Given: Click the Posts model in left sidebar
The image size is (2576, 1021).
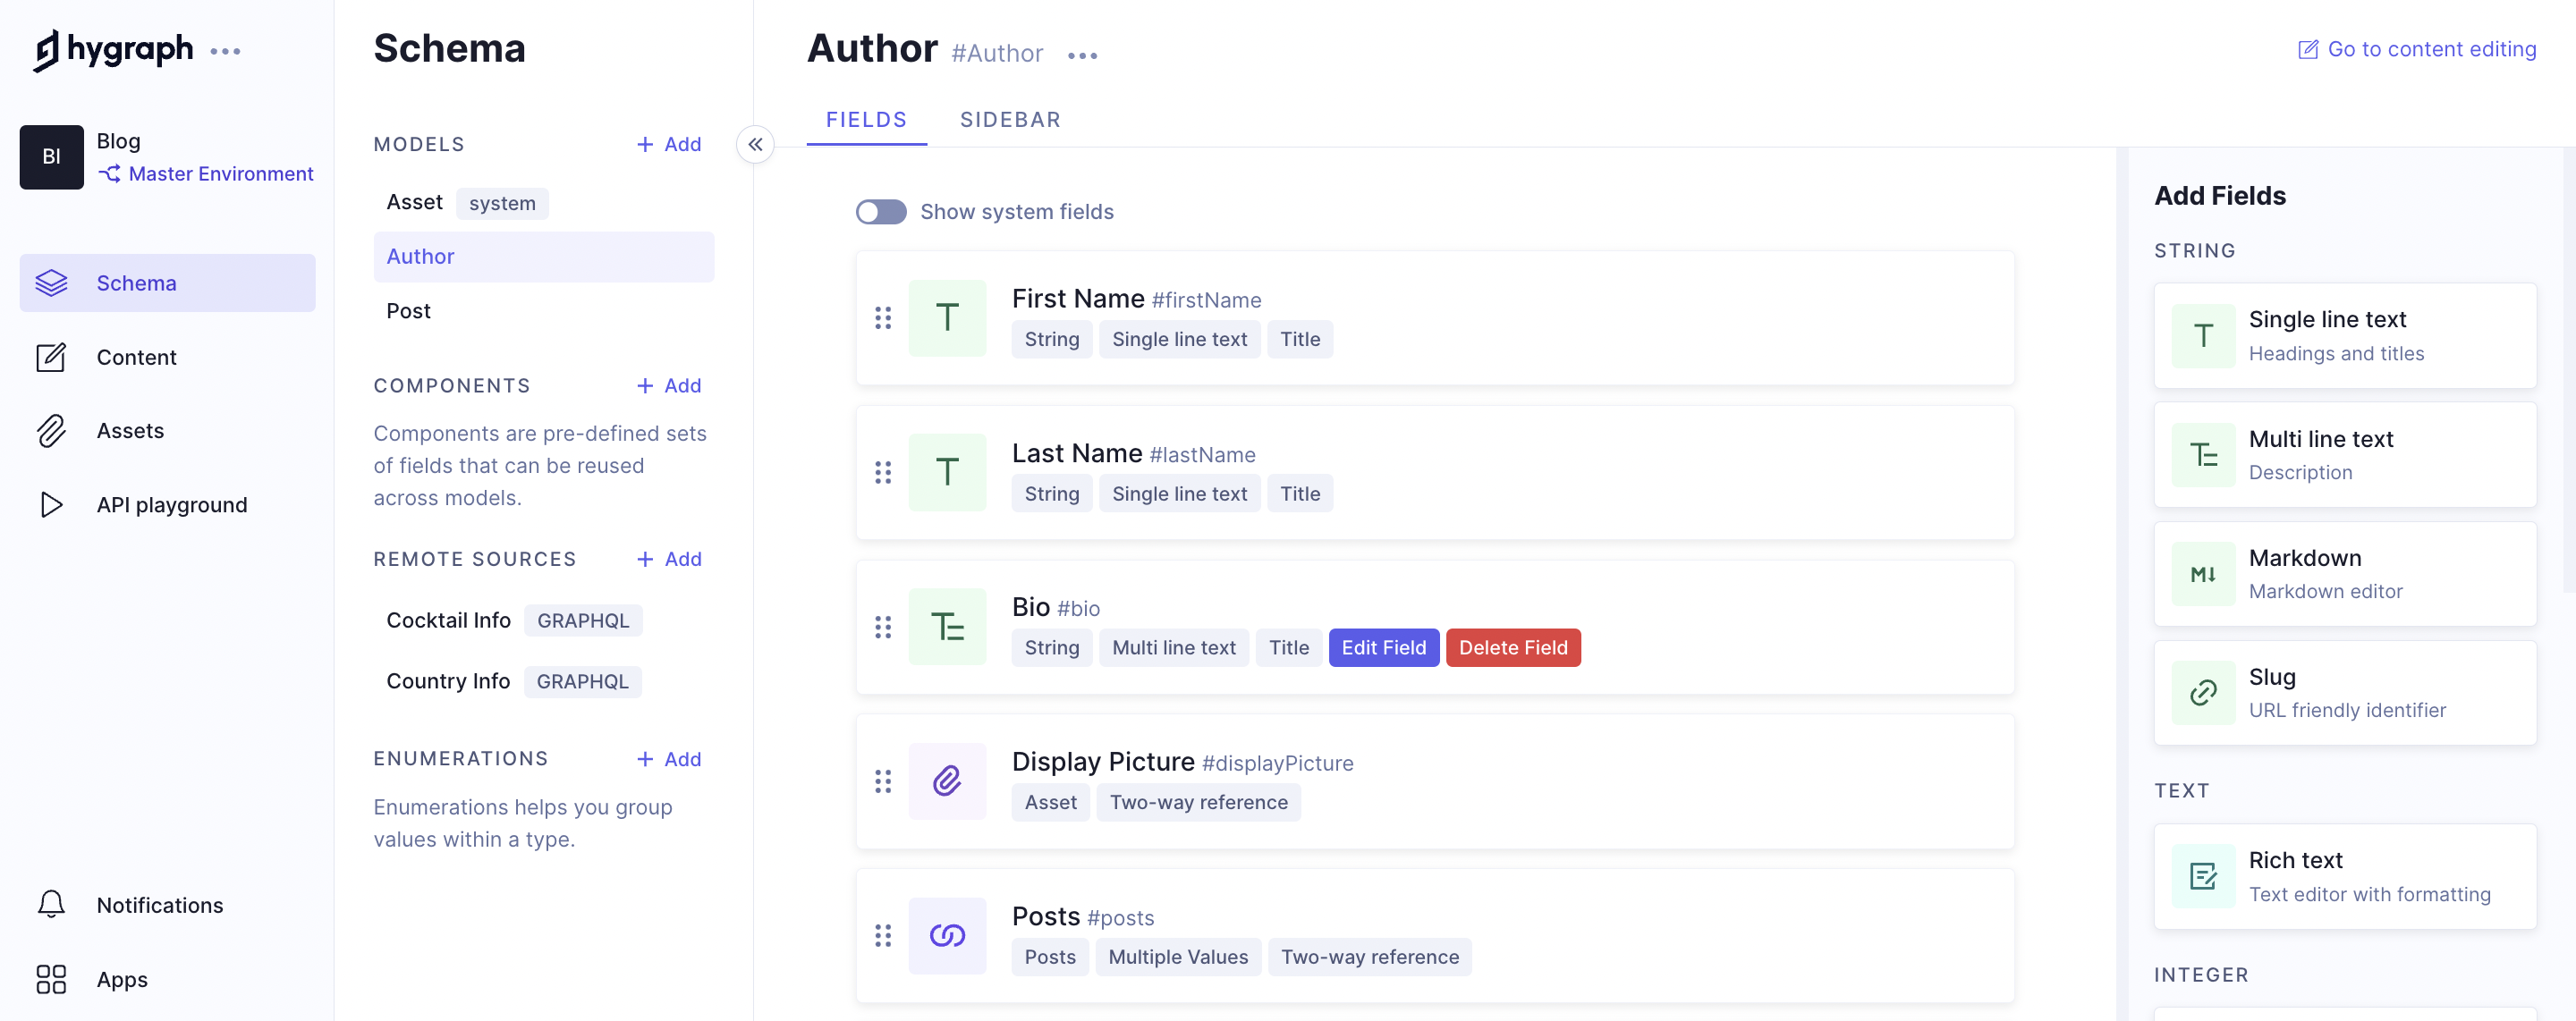Looking at the screenshot, I should click(x=408, y=308).
